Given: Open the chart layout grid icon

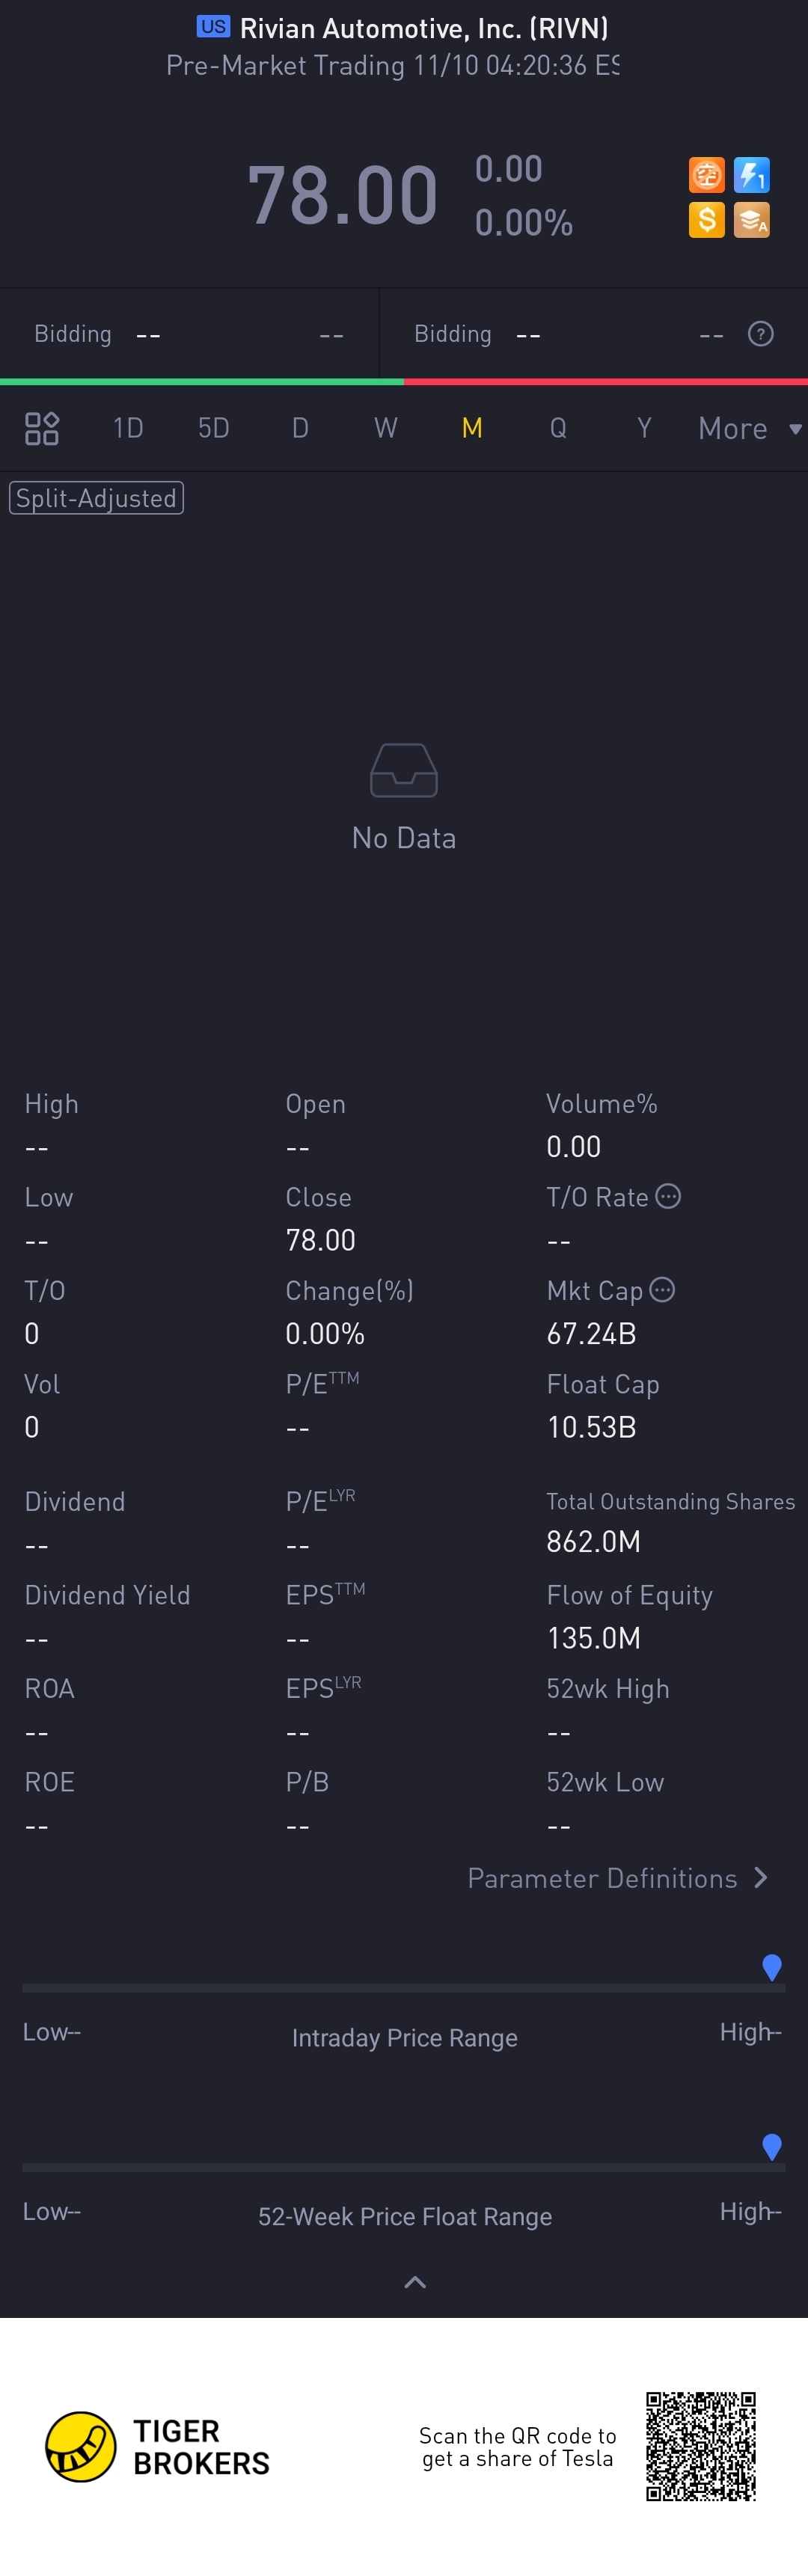Looking at the screenshot, I should pos(42,428).
